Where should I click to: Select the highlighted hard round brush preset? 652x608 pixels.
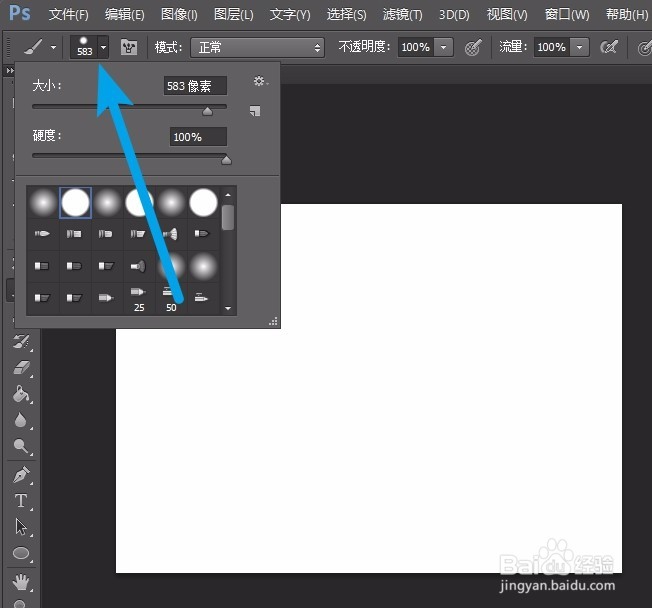click(x=75, y=202)
